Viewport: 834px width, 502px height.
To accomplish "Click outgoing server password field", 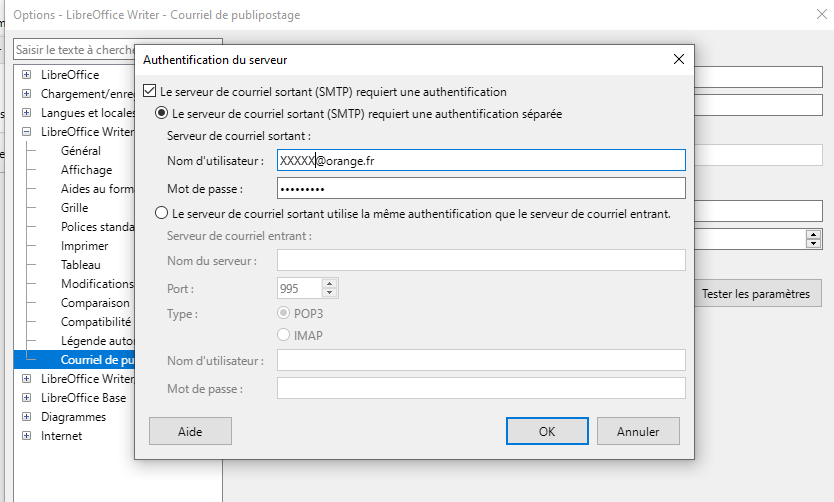I will 481,188.
